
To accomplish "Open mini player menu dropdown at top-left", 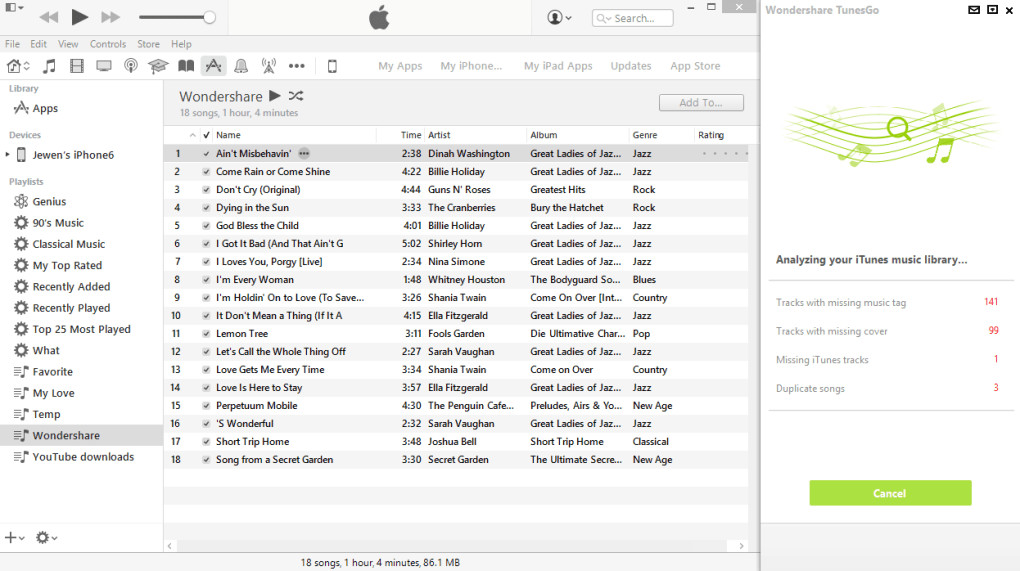I will pyautogui.click(x=14, y=7).
